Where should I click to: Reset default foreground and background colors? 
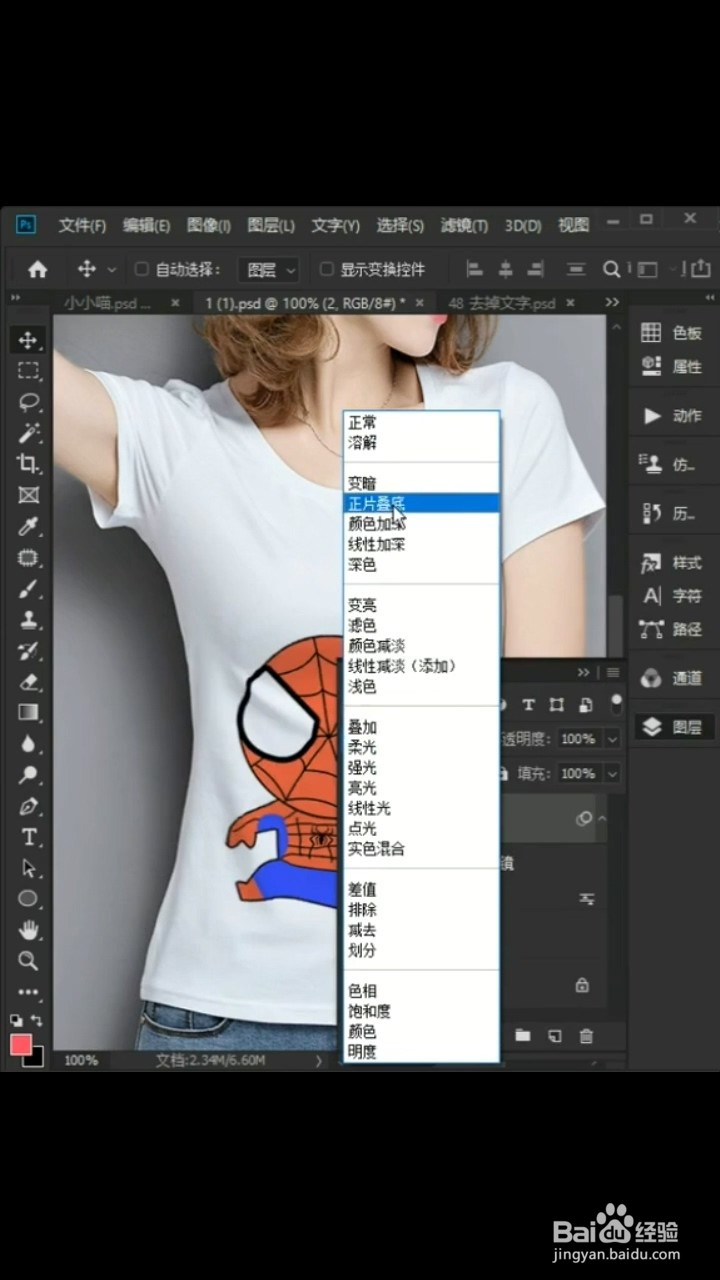pos(17,1021)
